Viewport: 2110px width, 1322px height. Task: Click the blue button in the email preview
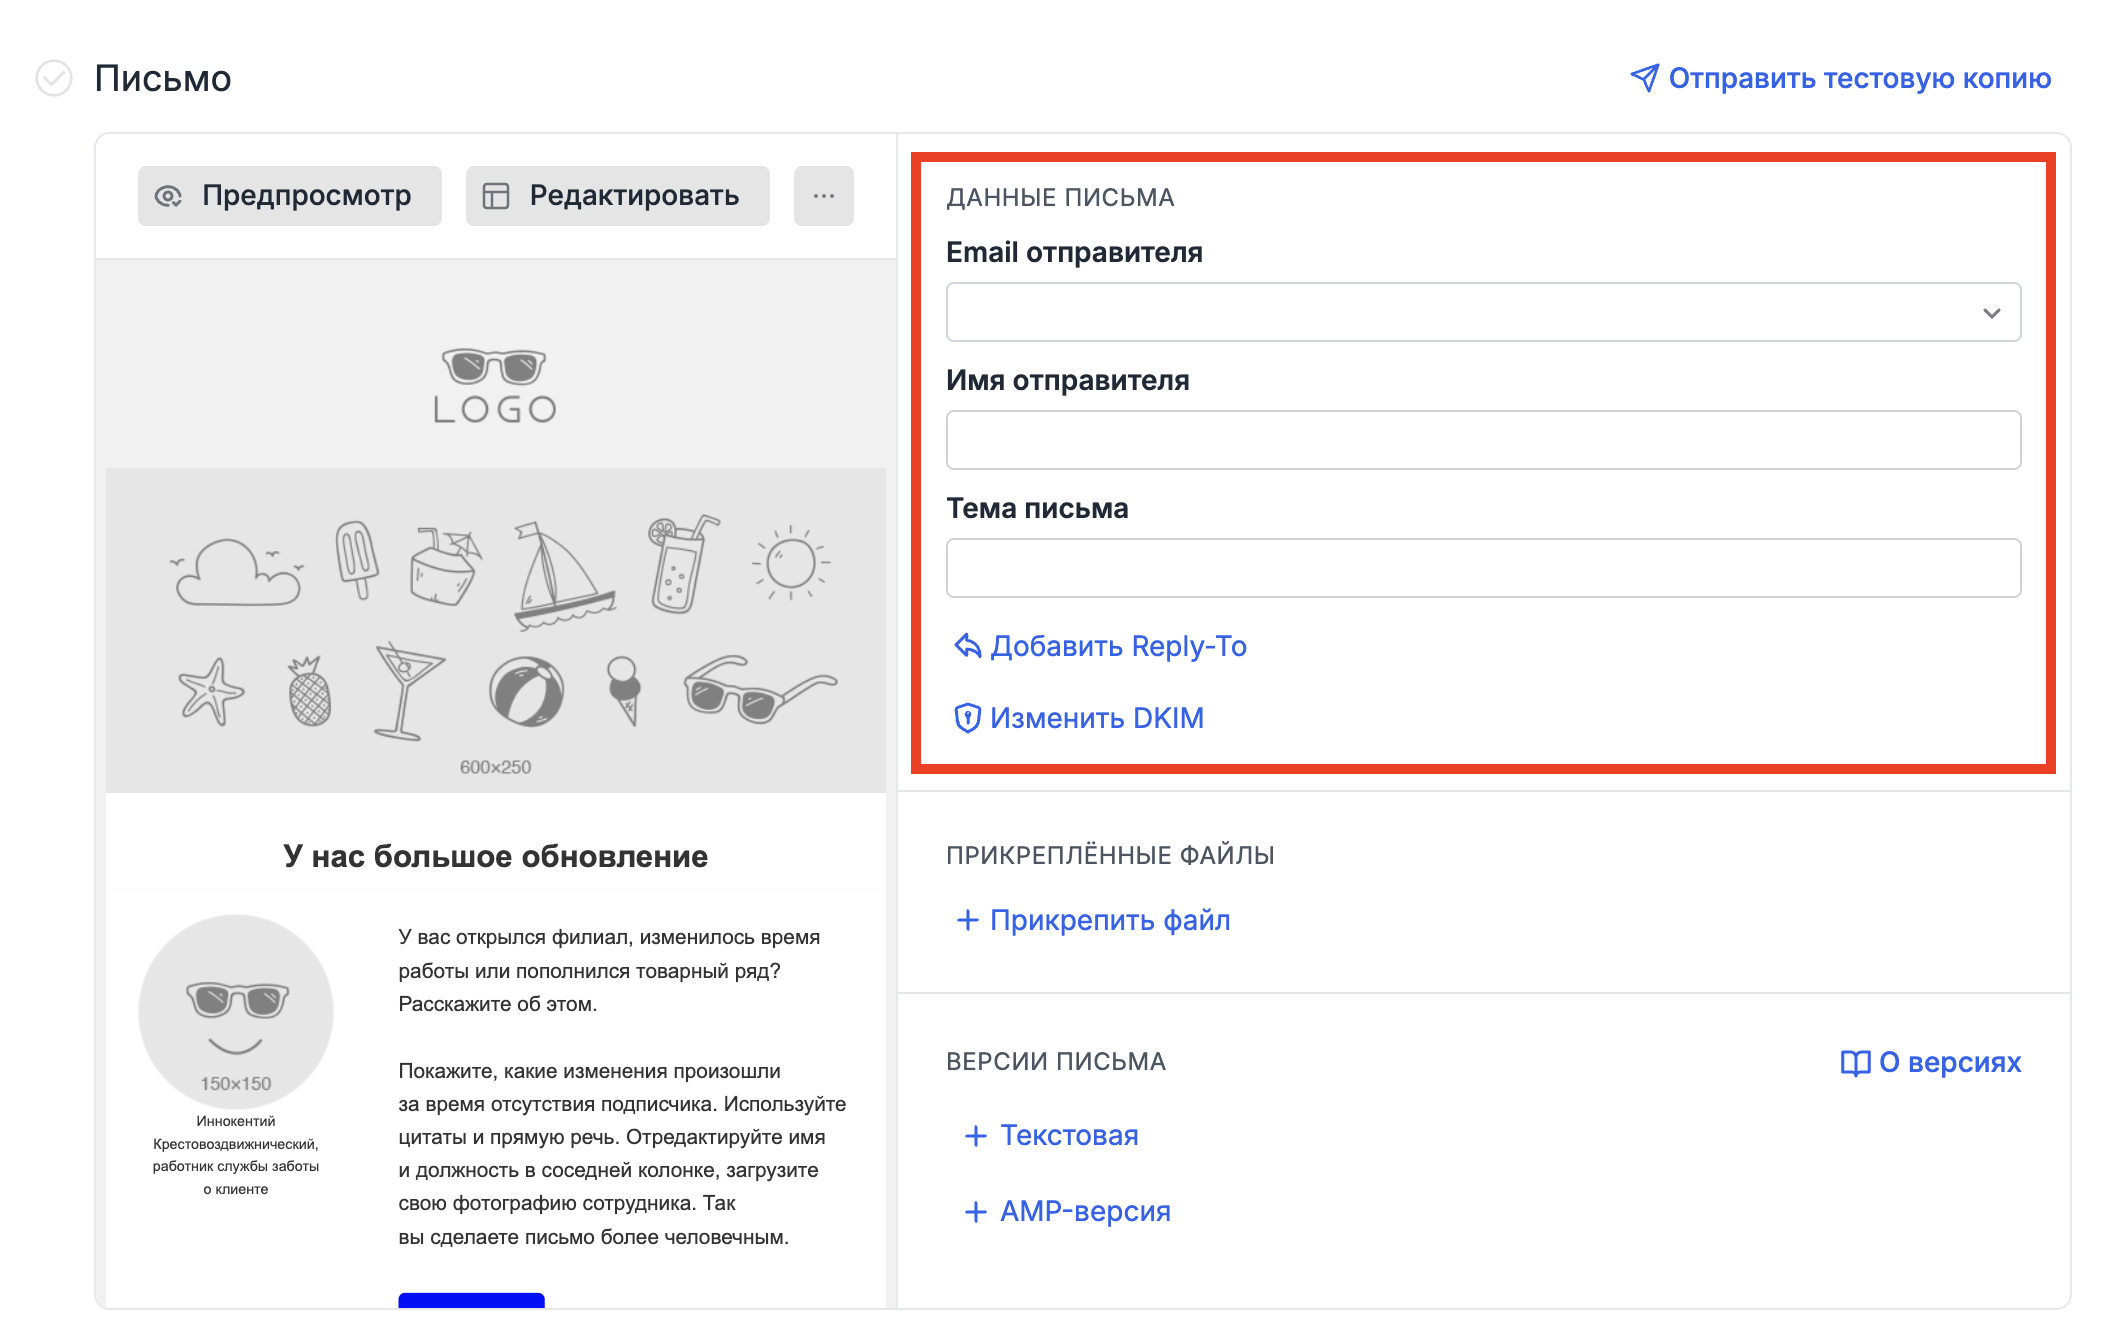pyautogui.click(x=471, y=1299)
